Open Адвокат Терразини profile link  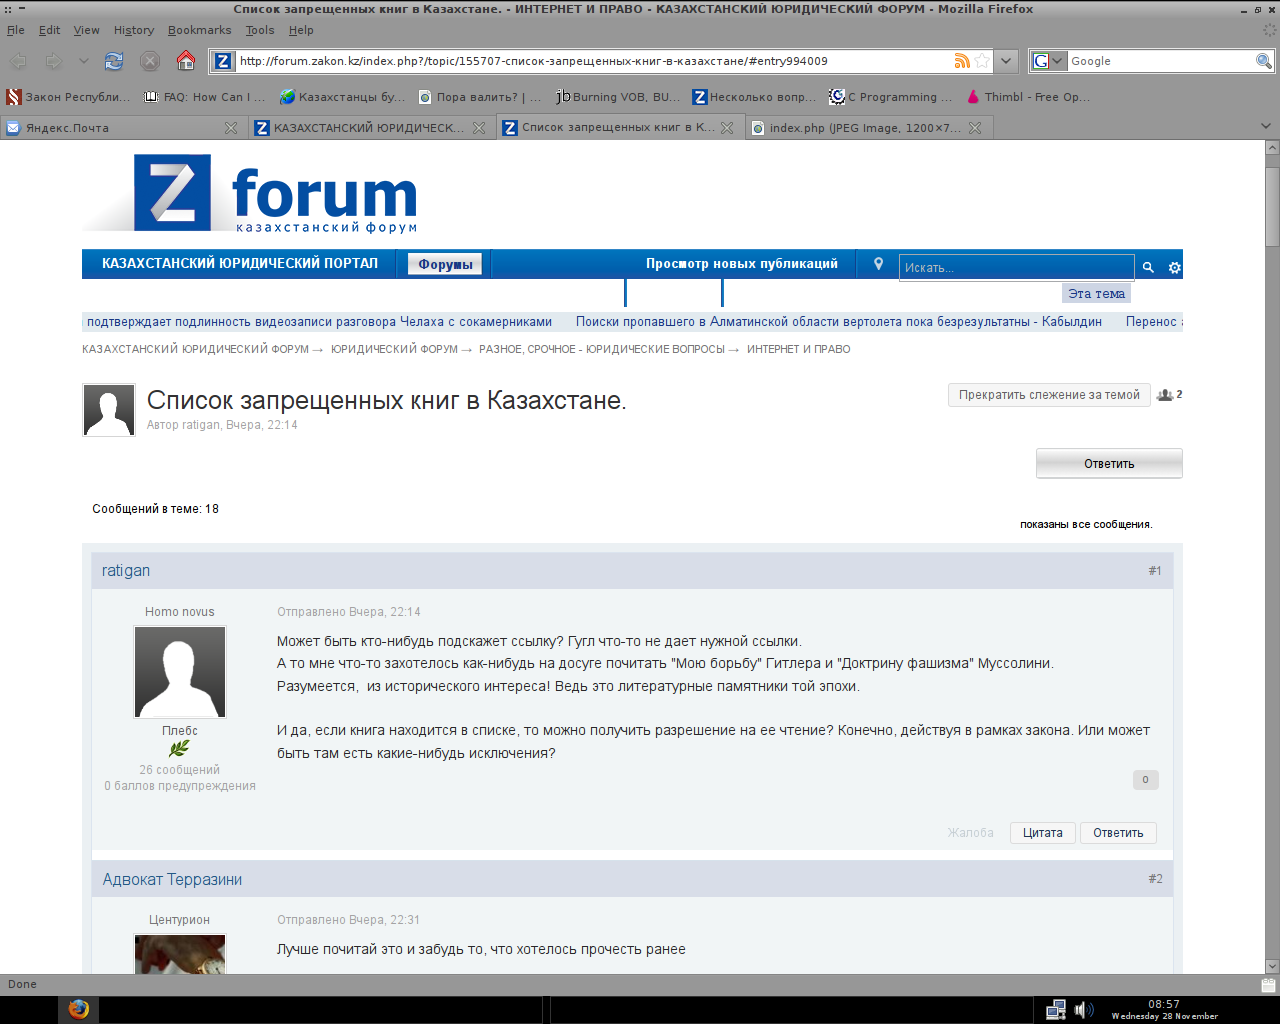pos(172,880)
